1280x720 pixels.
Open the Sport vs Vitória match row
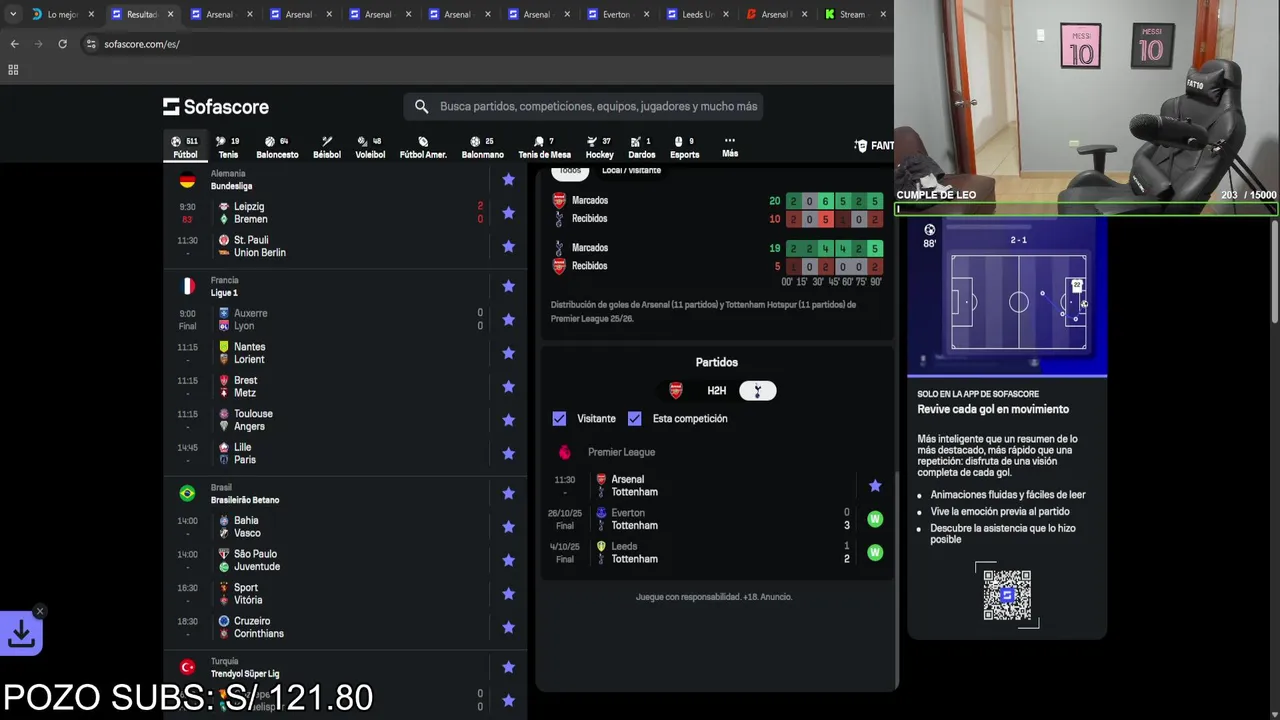click(345, 594)
